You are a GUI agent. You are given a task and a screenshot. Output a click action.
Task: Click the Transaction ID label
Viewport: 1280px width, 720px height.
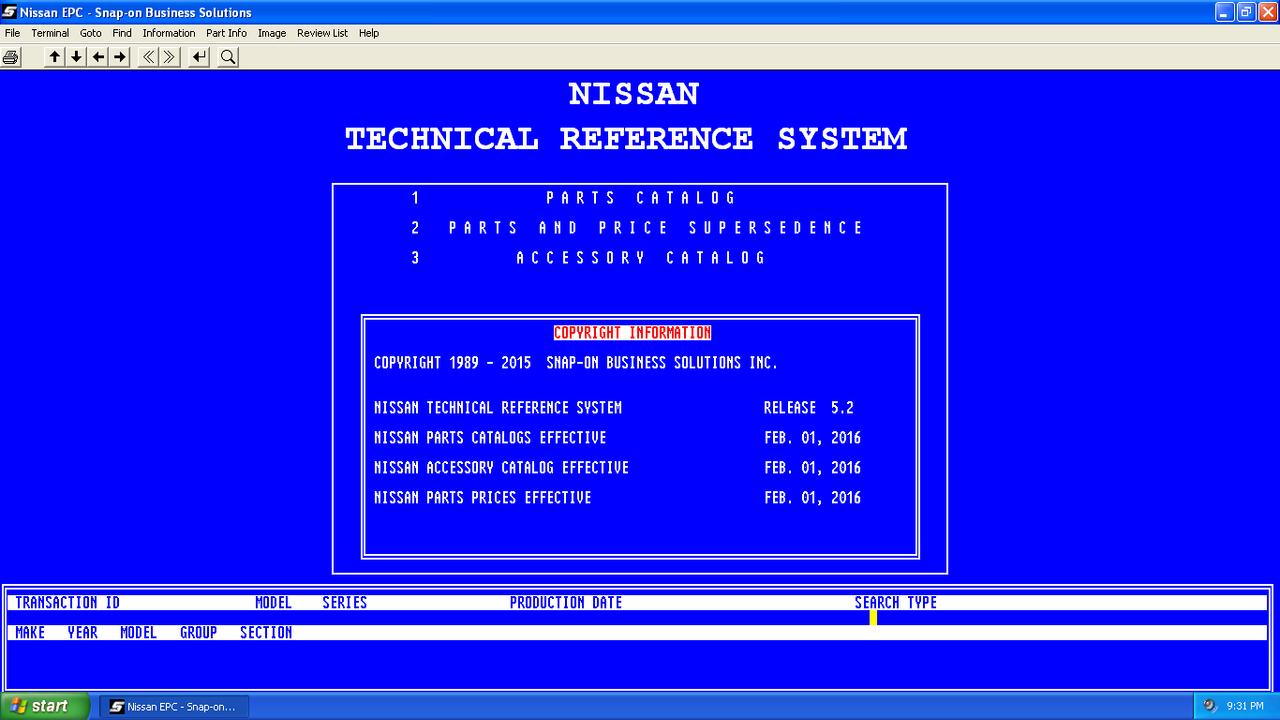pyautogui.click(x=68, y=603)
